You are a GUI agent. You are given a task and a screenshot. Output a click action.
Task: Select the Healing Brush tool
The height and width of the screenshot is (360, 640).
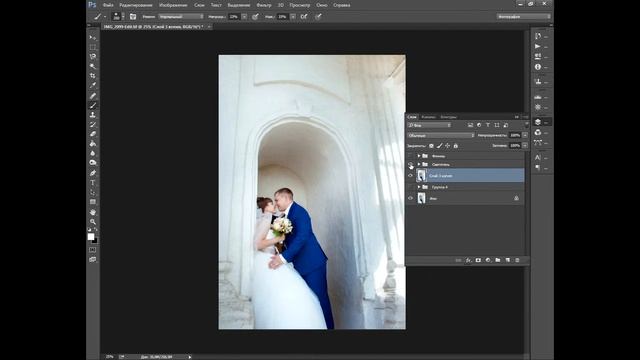pyautogui.click(x=93, y=96)
